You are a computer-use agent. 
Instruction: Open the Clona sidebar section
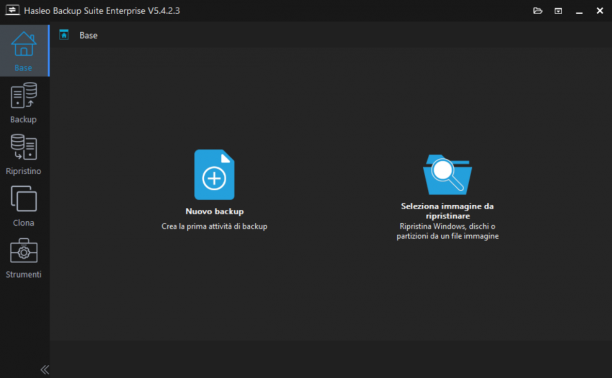click(x=24, y=206)
